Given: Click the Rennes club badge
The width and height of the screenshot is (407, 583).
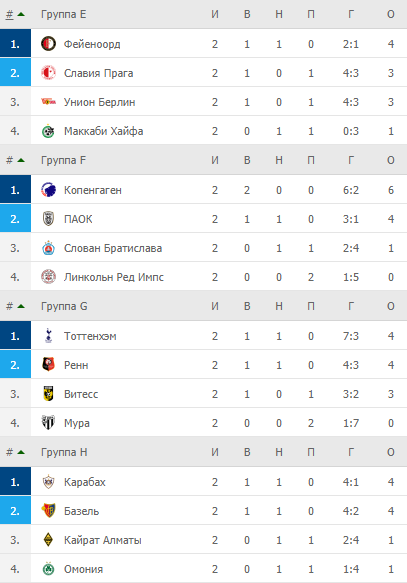Looking at the screenshot, I should click(48, 365).
